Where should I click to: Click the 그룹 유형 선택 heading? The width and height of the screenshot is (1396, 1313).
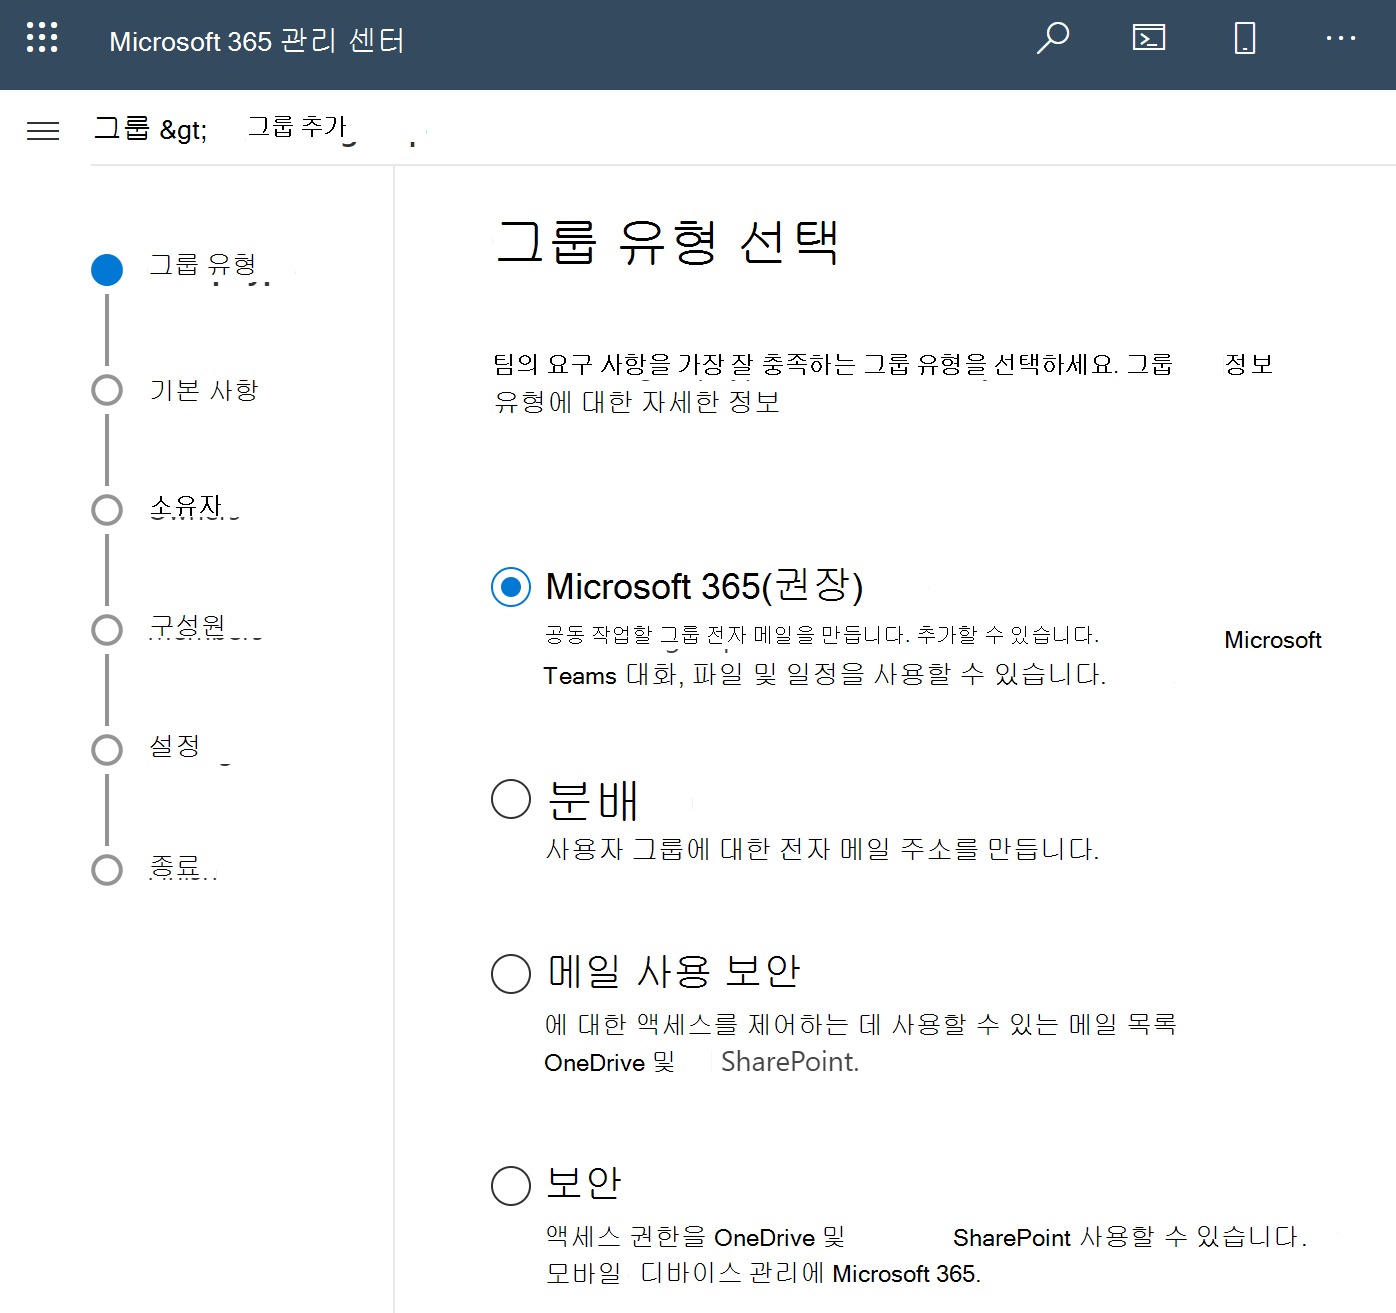pyautogui.click(x=667, y=243)
